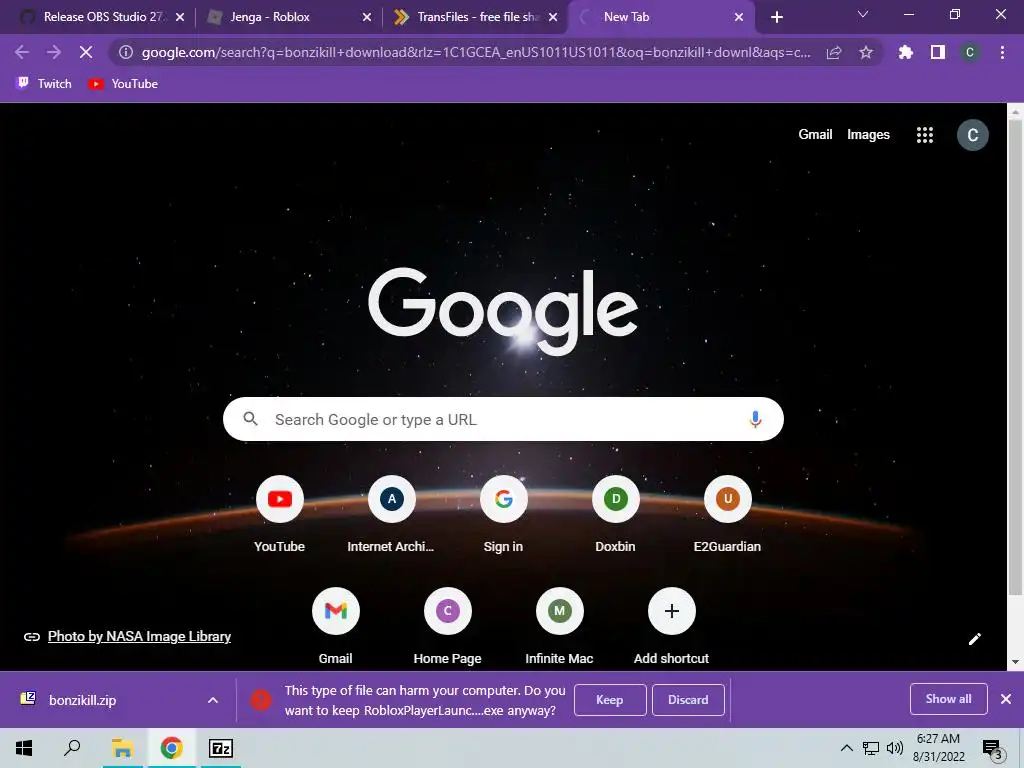Screen dimensions: 1024x768
Task: Click the network icon in system tray
Action: (871, 748)
